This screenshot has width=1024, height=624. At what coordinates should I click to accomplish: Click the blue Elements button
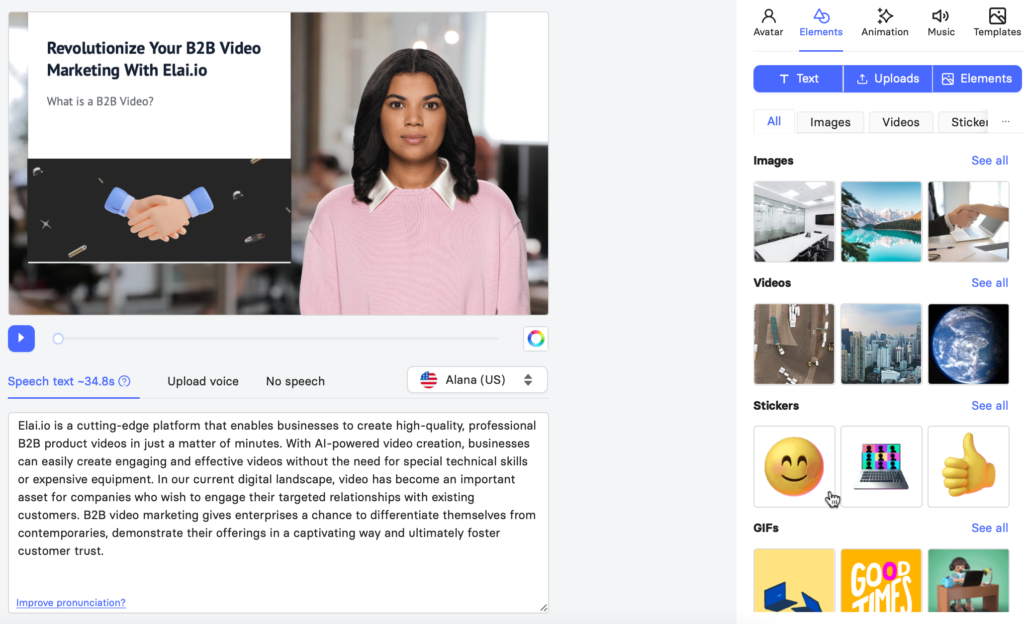coord(977,78)
